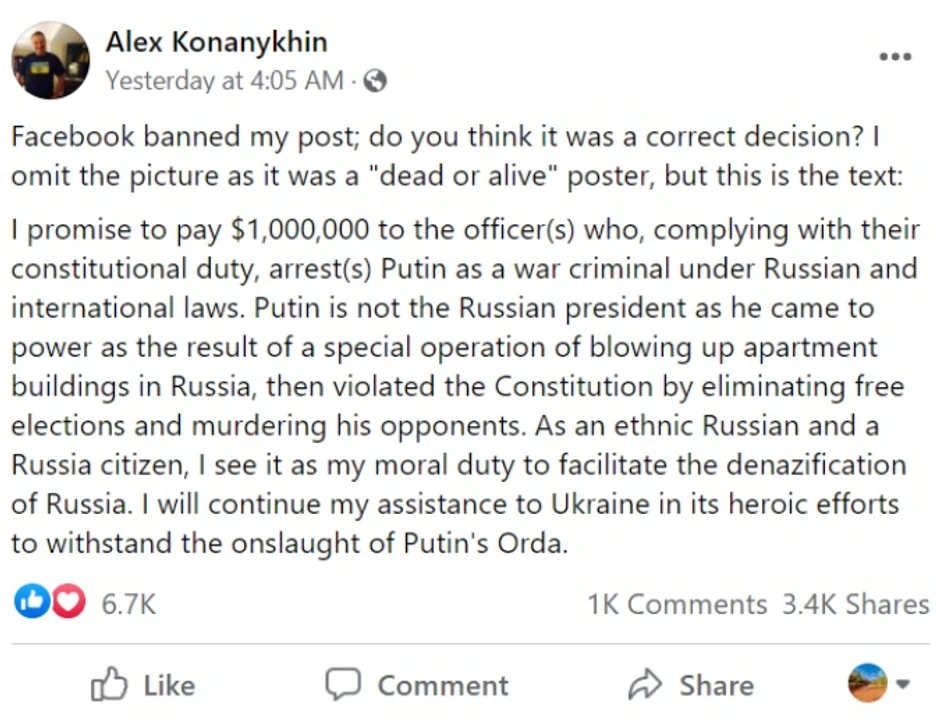This screenshot has height=722, width=940.
Task: Open Alex Konanykhin's profile link
Action: tap(216, 42)
